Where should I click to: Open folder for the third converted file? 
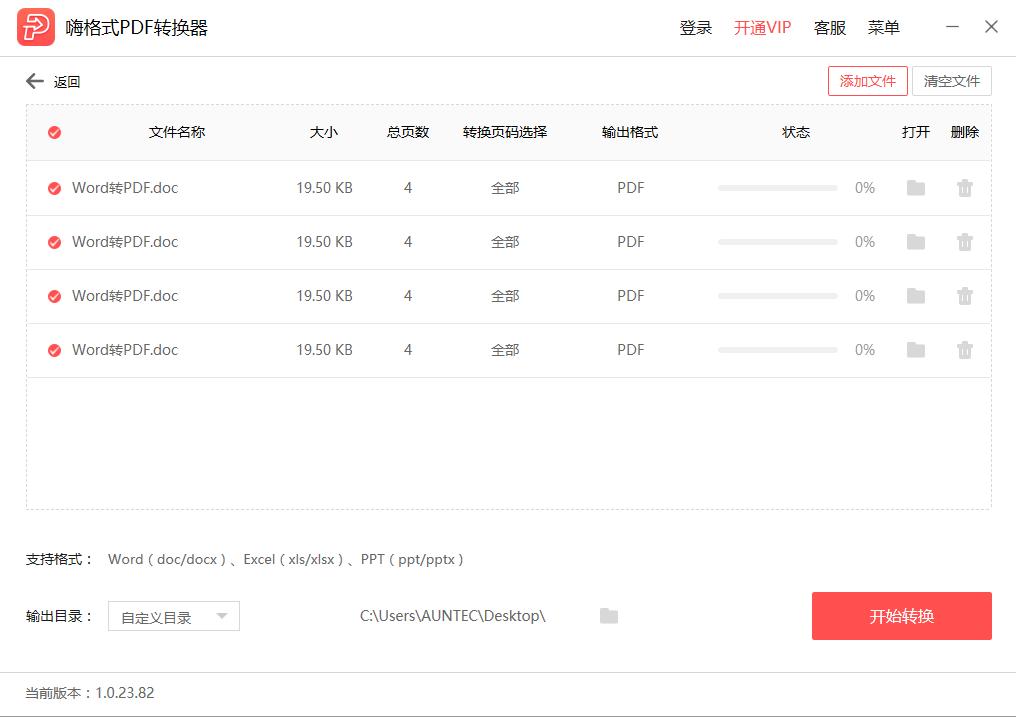pos(915,295)
